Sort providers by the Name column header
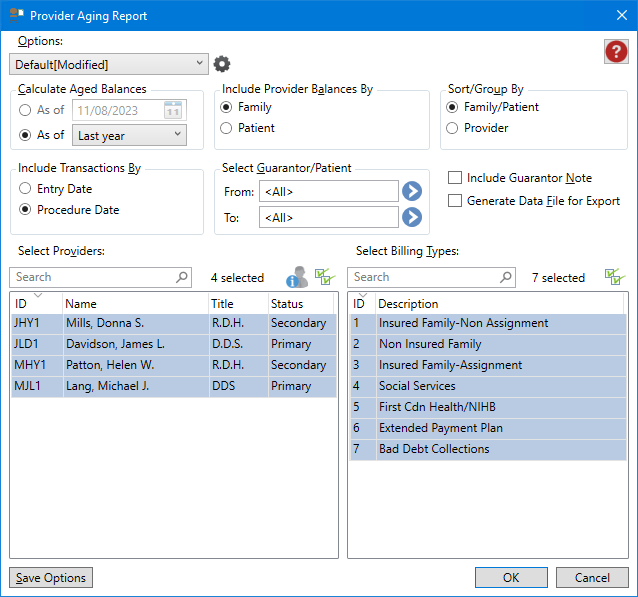This screenshot has width=638, height=597. (135, 304)
